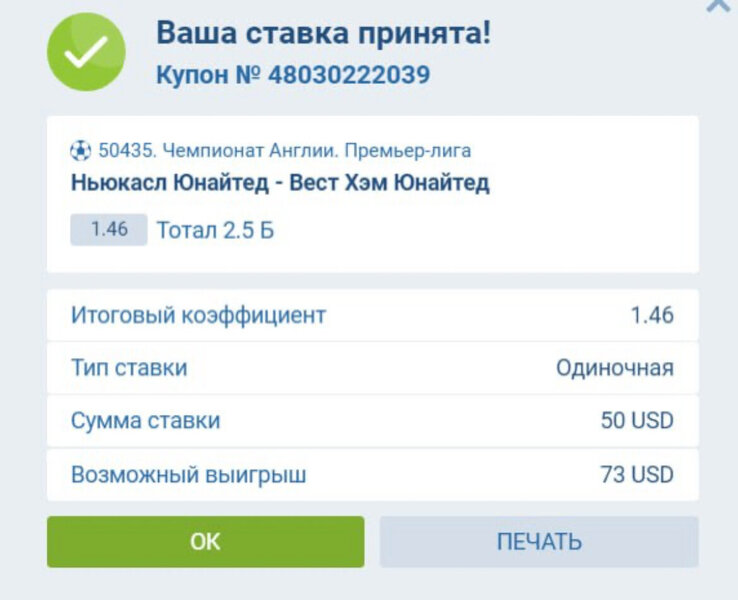The width and height of the screenshot is (738, 600).
Task: Click the football icon beside league name
Action: [80, 151]
